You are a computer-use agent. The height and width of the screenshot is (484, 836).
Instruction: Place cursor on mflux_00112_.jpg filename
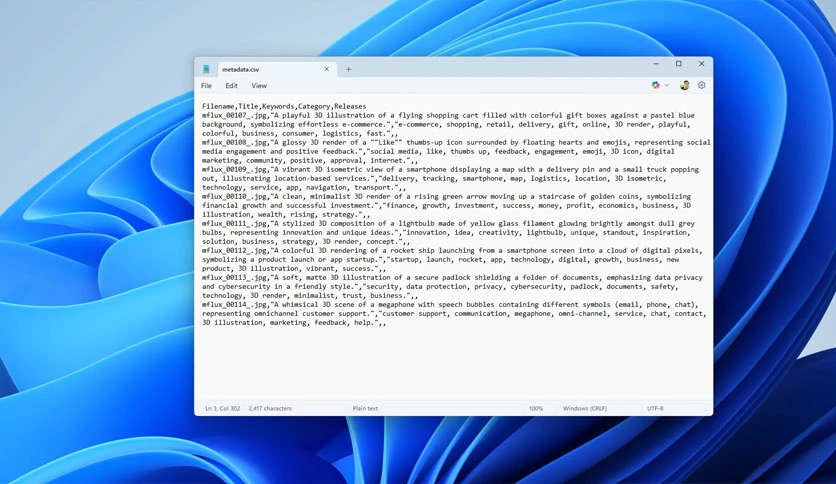[x=234, y=251]
